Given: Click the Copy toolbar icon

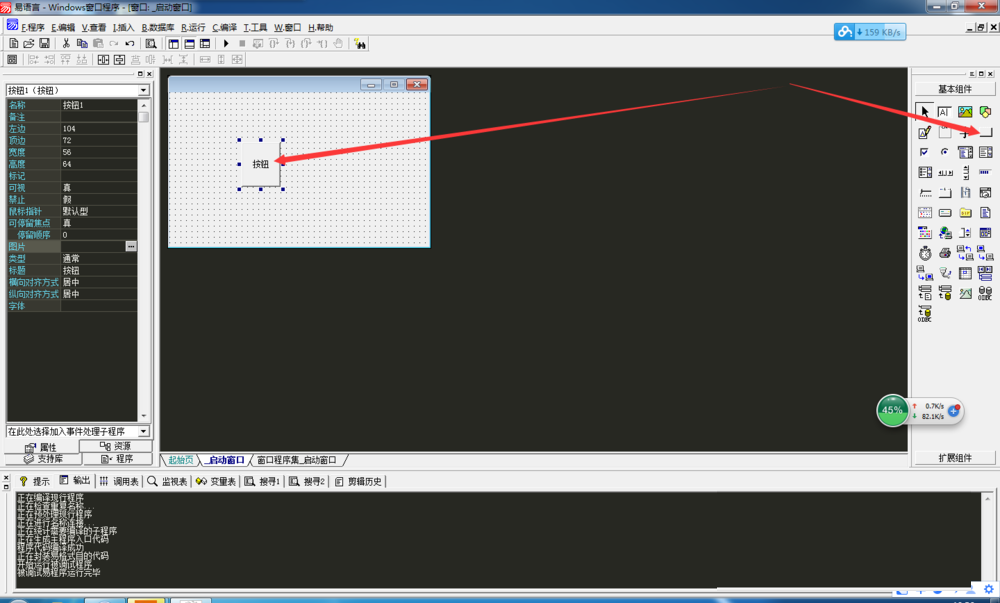Looking at the screenshot, I should coord(82,43).
